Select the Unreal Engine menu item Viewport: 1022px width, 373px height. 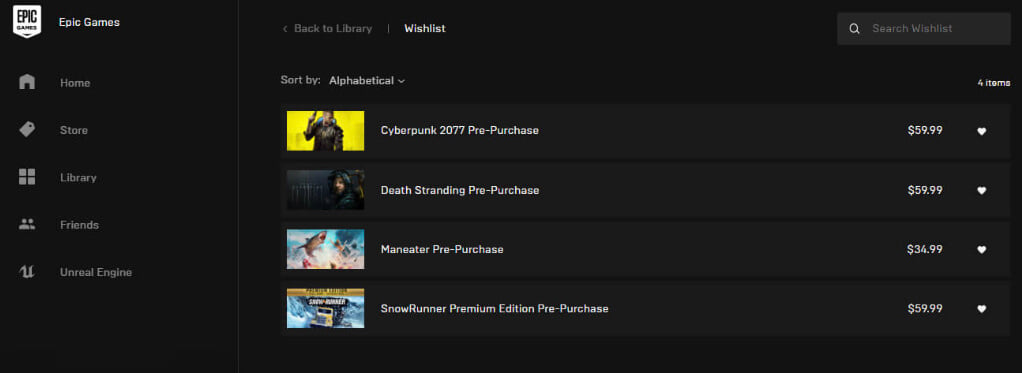[x=96, y=272]
